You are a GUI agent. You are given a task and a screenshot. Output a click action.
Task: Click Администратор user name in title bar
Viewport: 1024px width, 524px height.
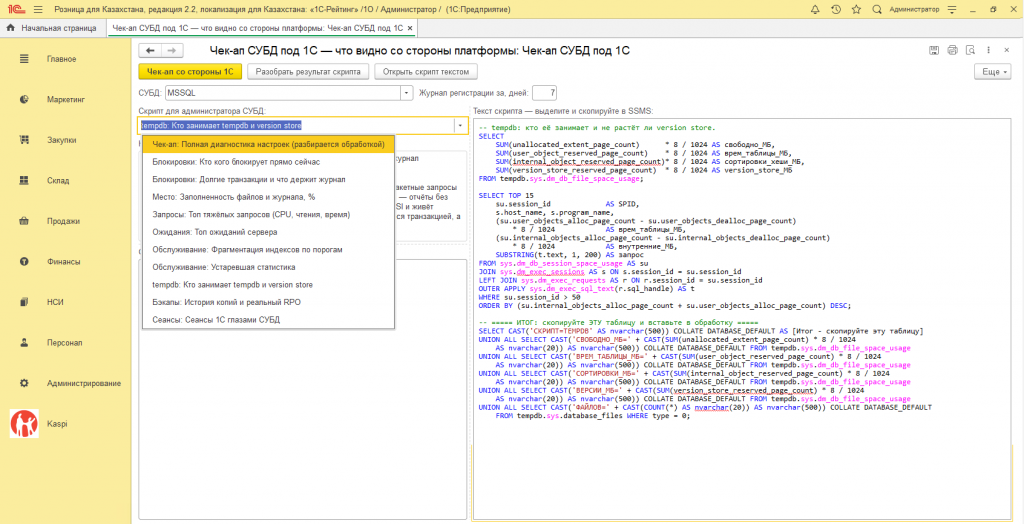914,10
